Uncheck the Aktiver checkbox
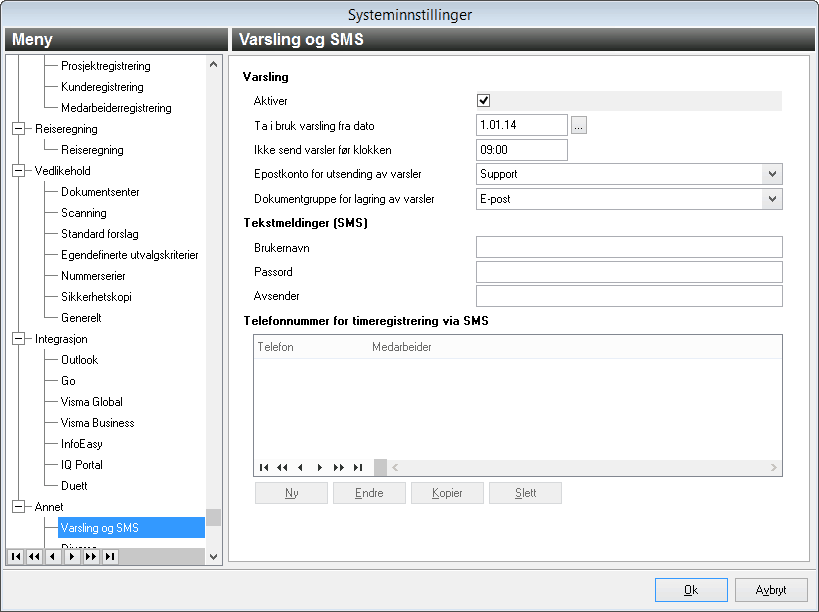Viewport: 819px width, 612px height. (484, 100)
